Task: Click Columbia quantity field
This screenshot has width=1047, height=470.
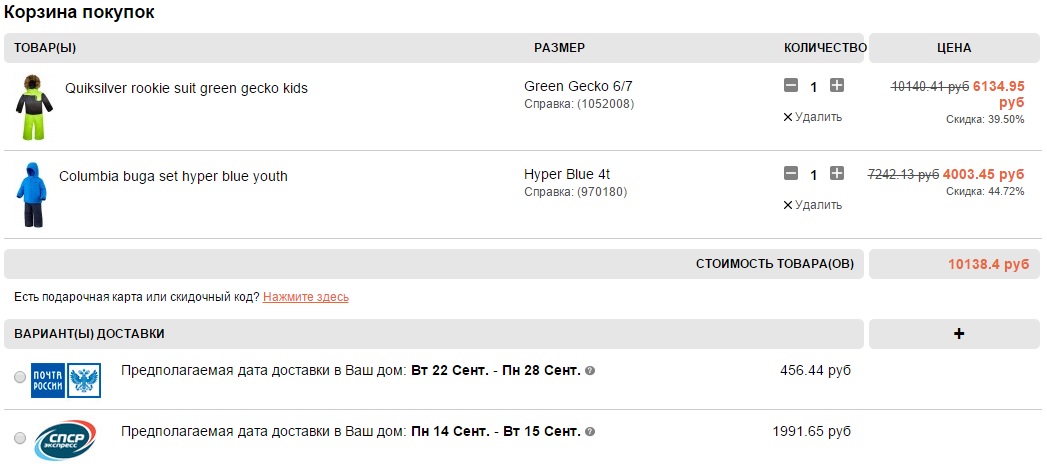Action: tap(814, 175)
